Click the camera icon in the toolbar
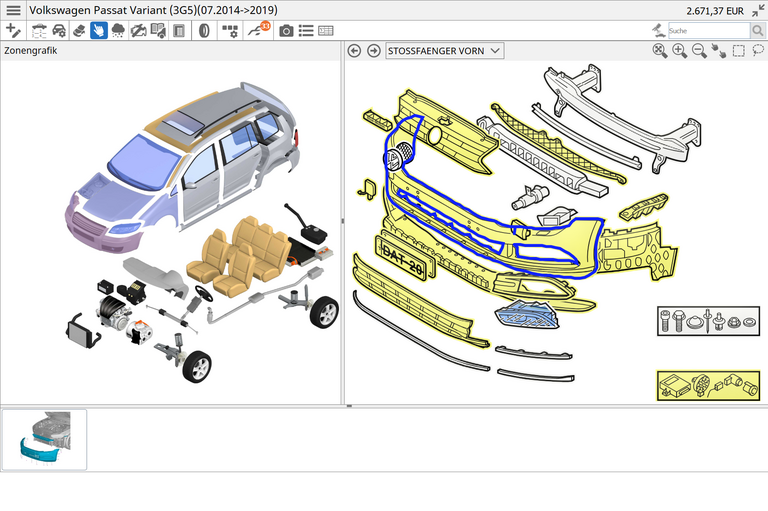Image resolution: width=768 pixels, height=511 pixels. point(286,31)
